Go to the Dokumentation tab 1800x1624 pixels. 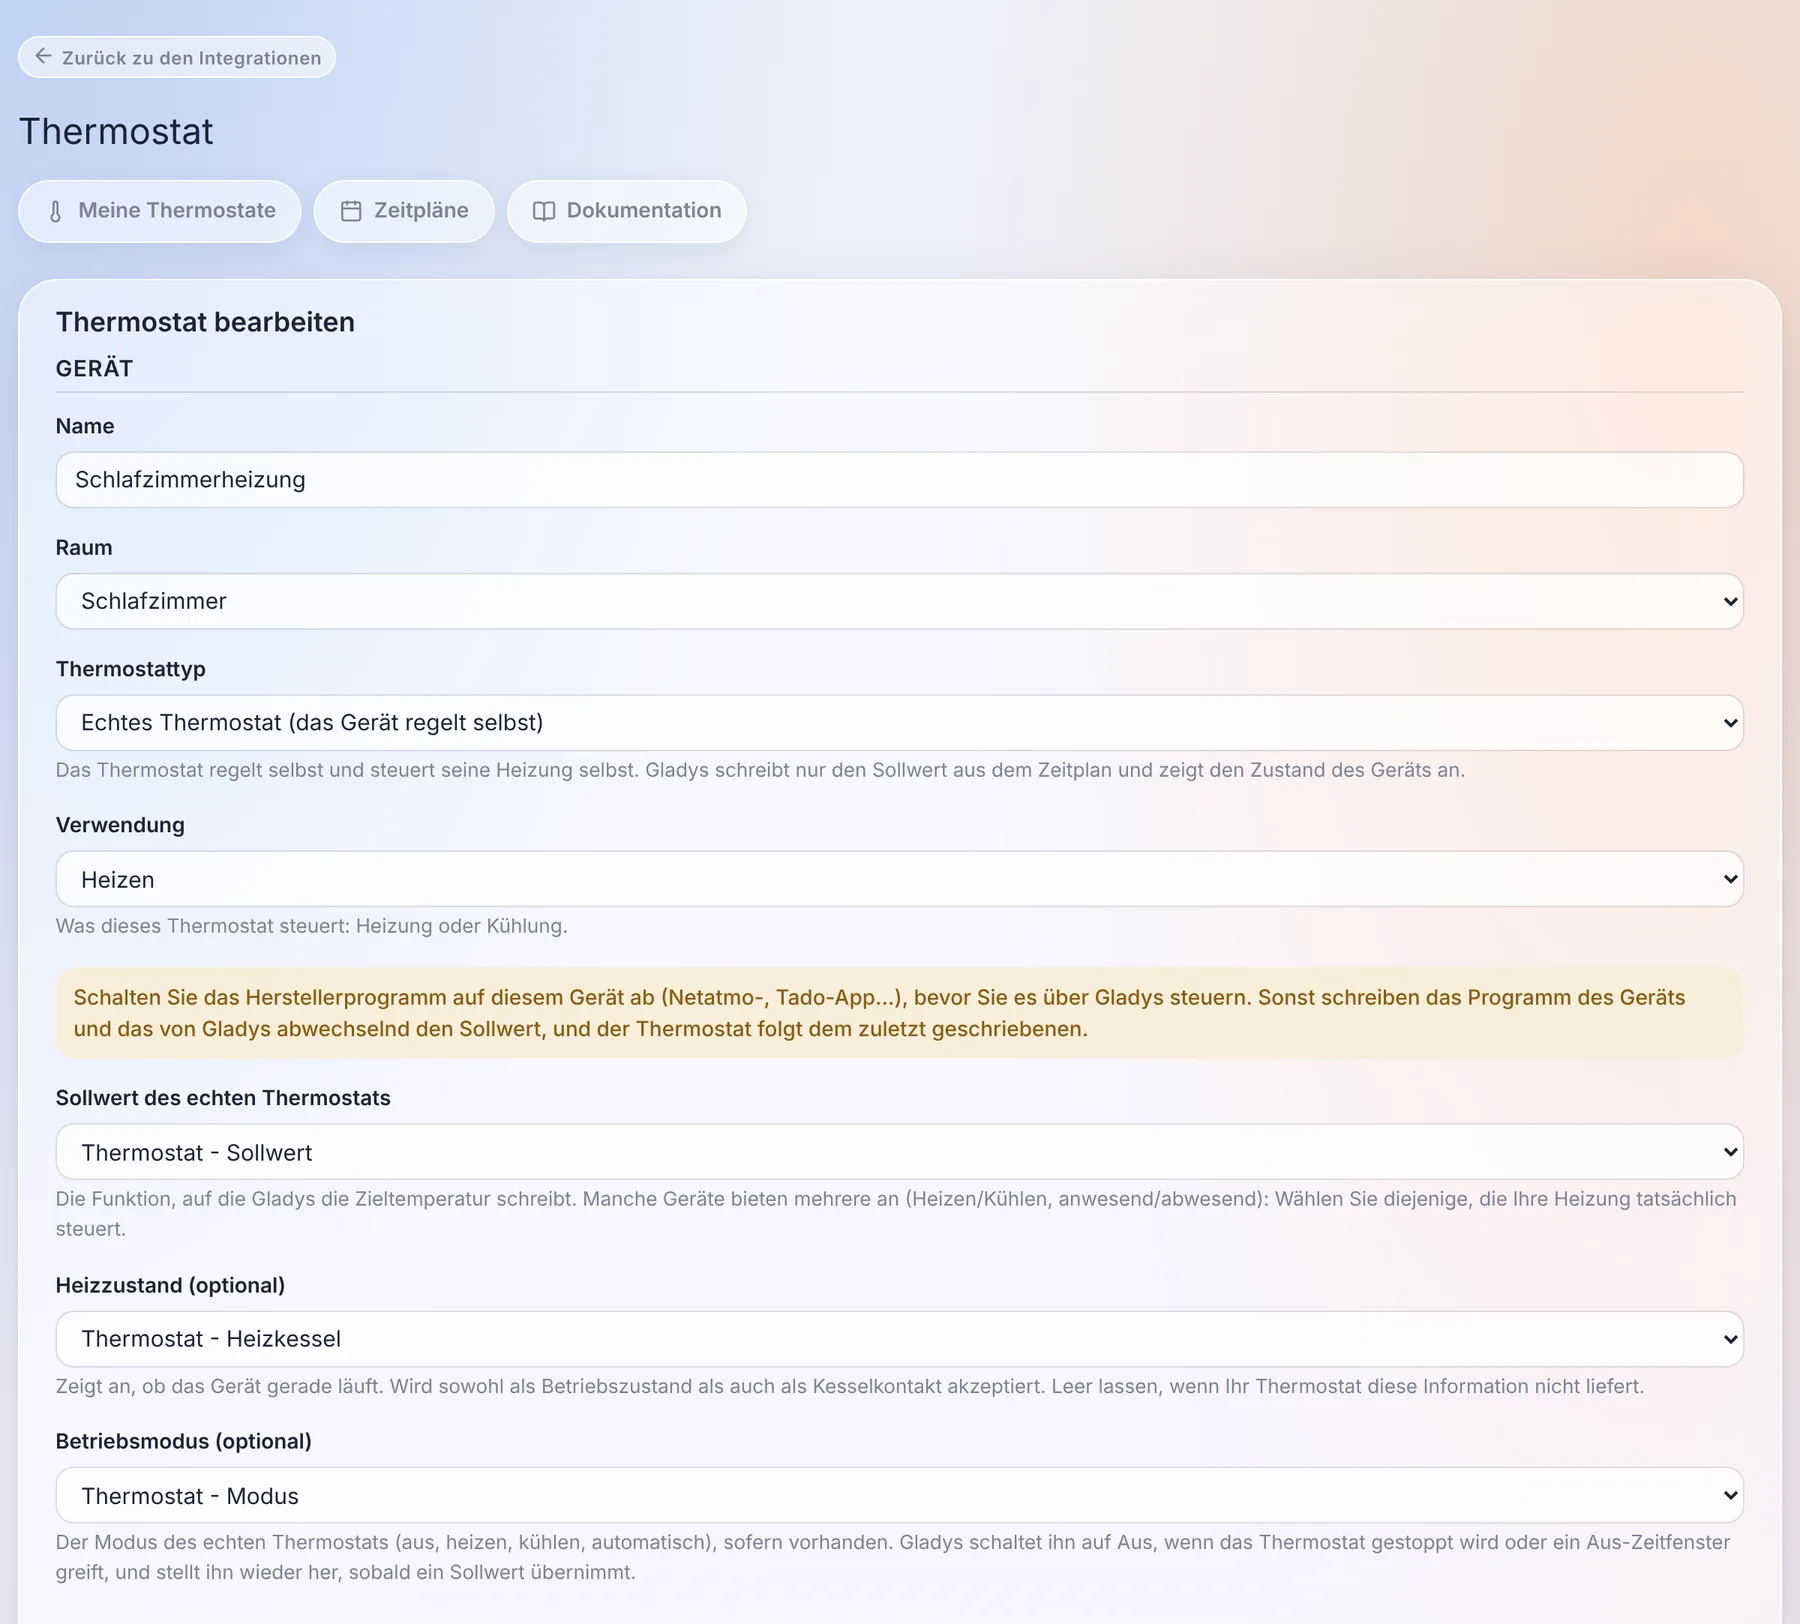point(627,211)
